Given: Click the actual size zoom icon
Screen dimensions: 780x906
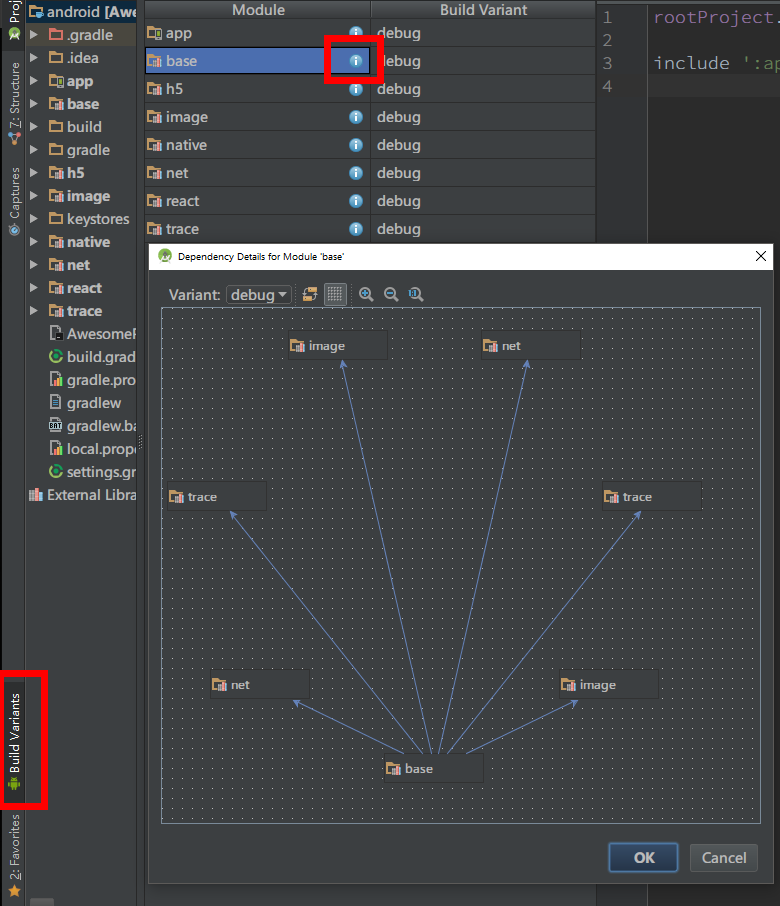Looking at the screenshot, I should pyautogui.click(x=416, y=295).
